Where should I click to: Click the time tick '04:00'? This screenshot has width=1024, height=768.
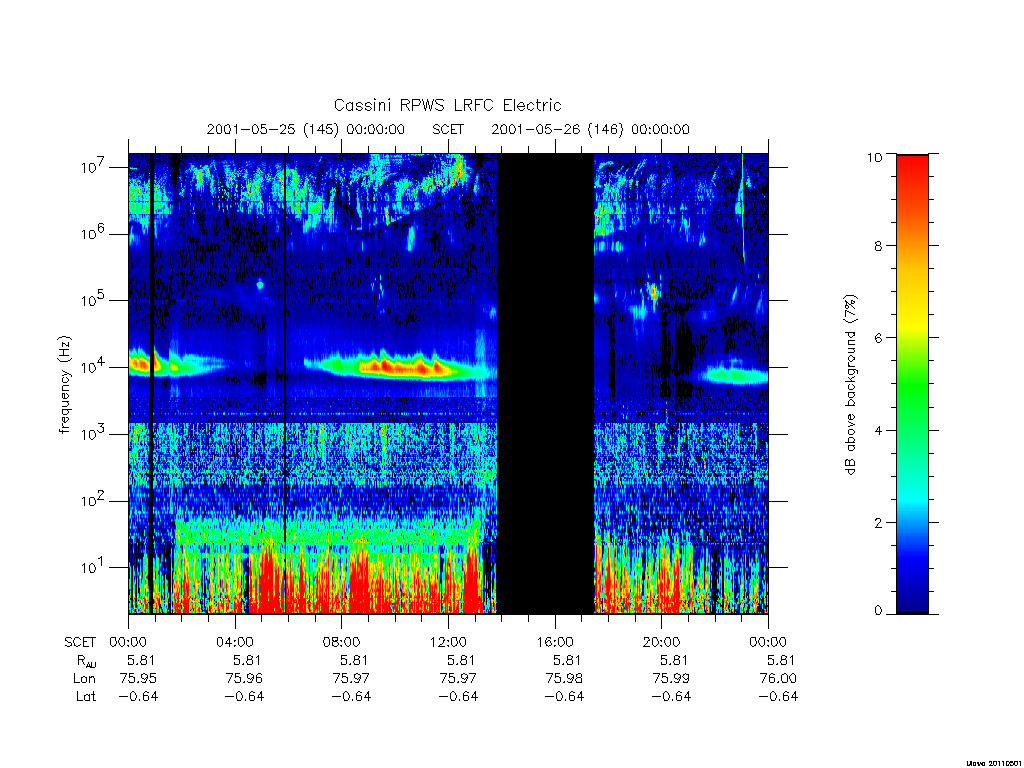(234, 642)
